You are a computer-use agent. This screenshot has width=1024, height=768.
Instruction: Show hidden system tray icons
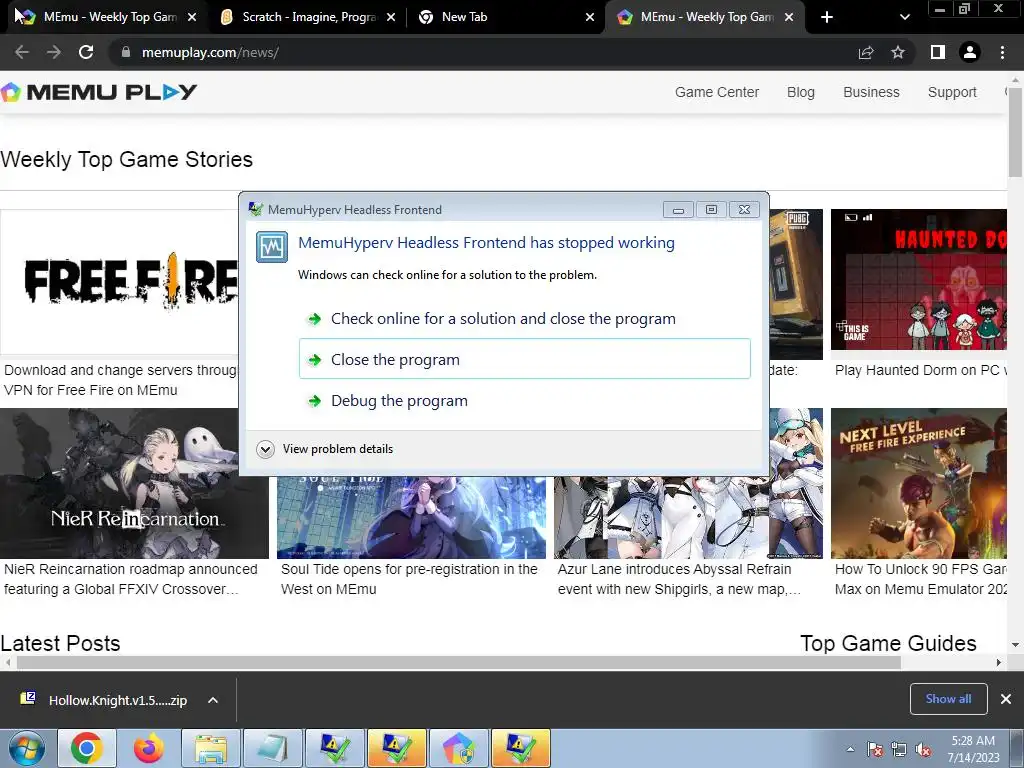pos(850,749)
